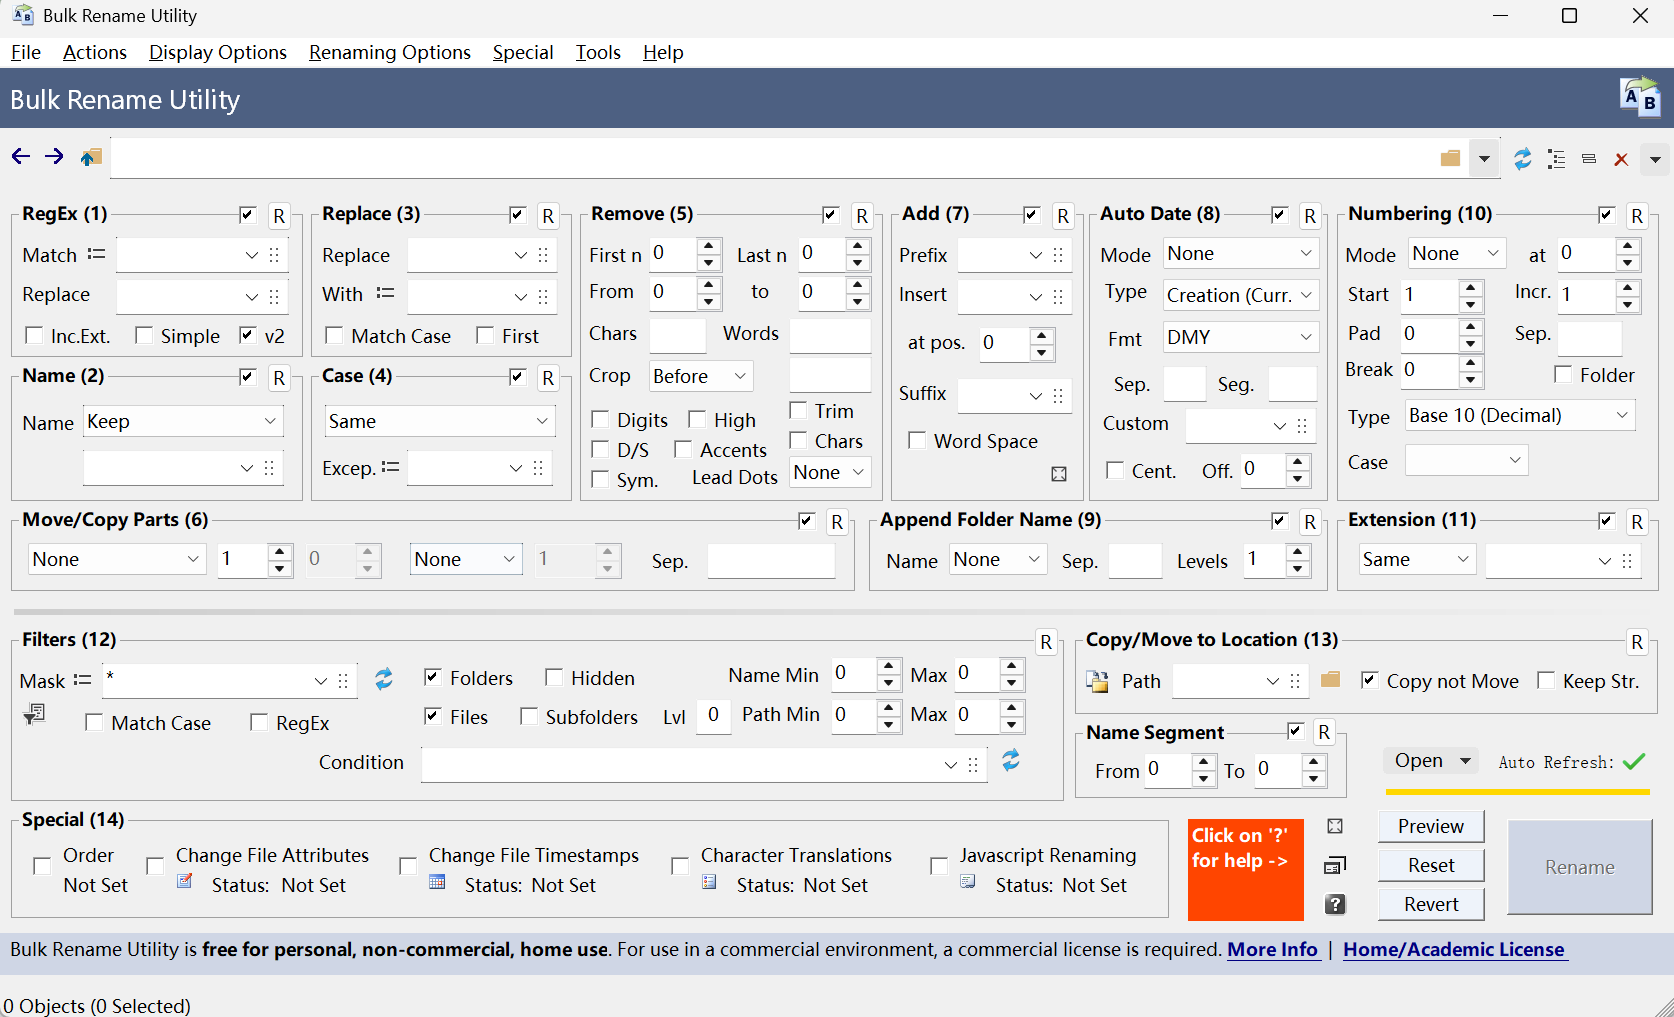Click the parent folder navigation icon
The image size is (1674, 1017).
pos(90,156)
